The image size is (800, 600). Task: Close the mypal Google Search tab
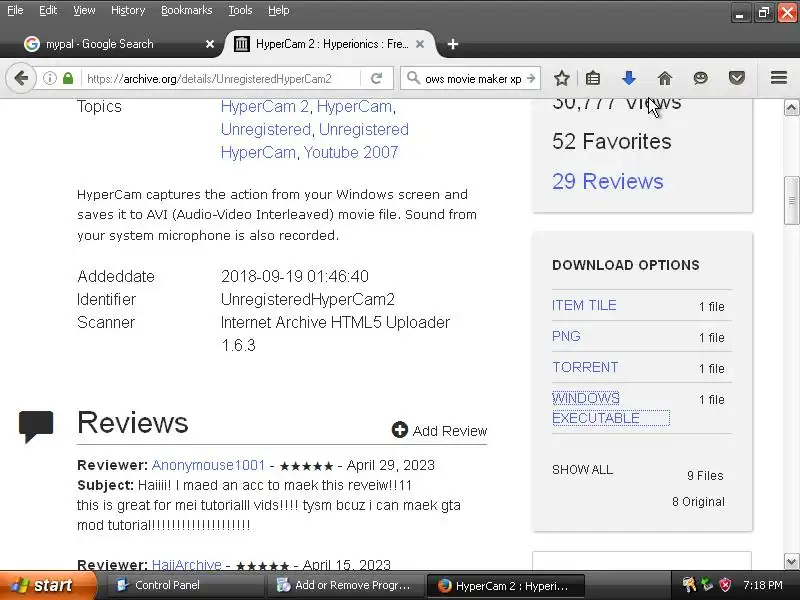pyautogui.click(x=210, y=44)
